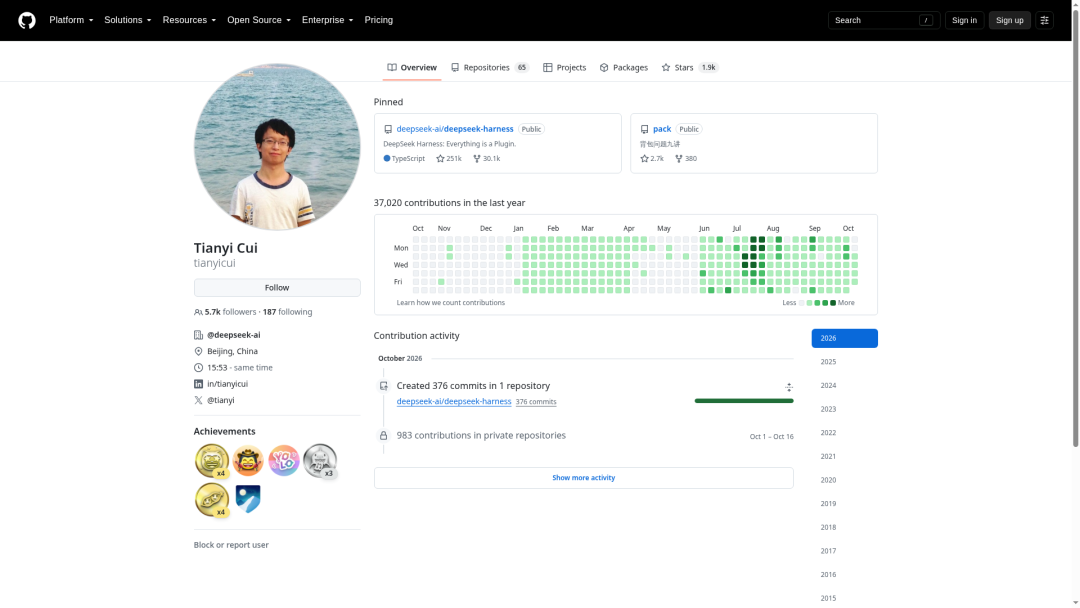Open the Pricing page
This screenshot has width=1080, height=608.
(x=378, y=20)
